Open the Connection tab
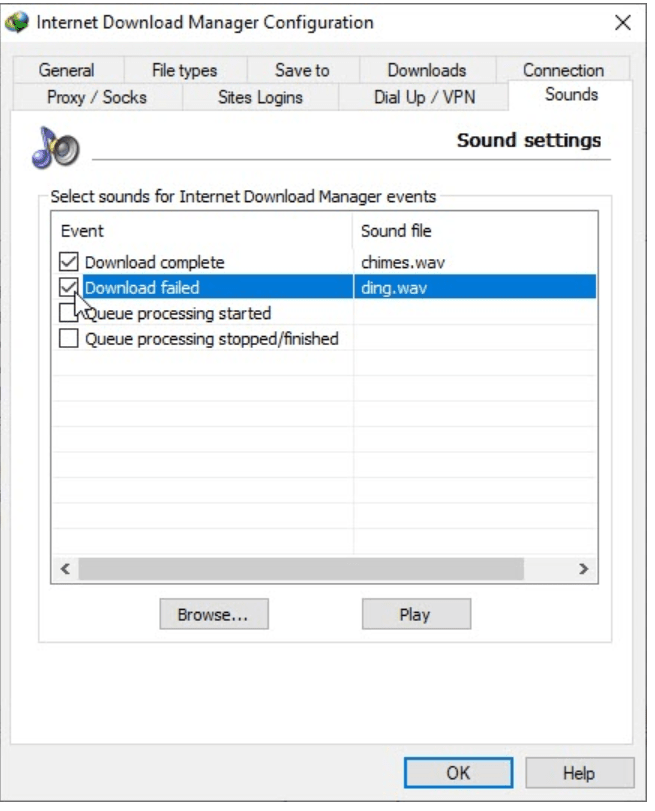Viewport: 655px width, 811px height. [x=563, y=70]
